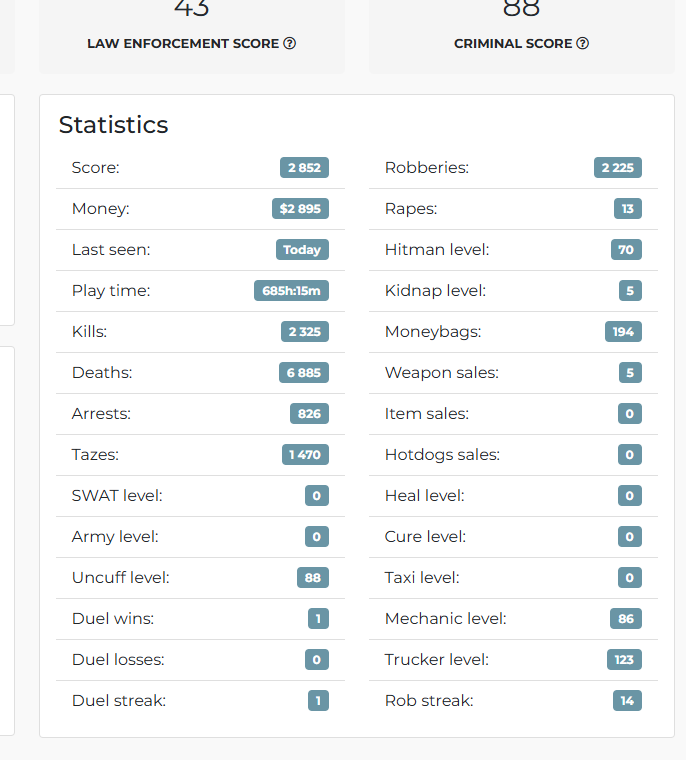This screenshot has width=686, height=760.
Task: Click the Robberies badge 2 225
Action: (618, 168)
